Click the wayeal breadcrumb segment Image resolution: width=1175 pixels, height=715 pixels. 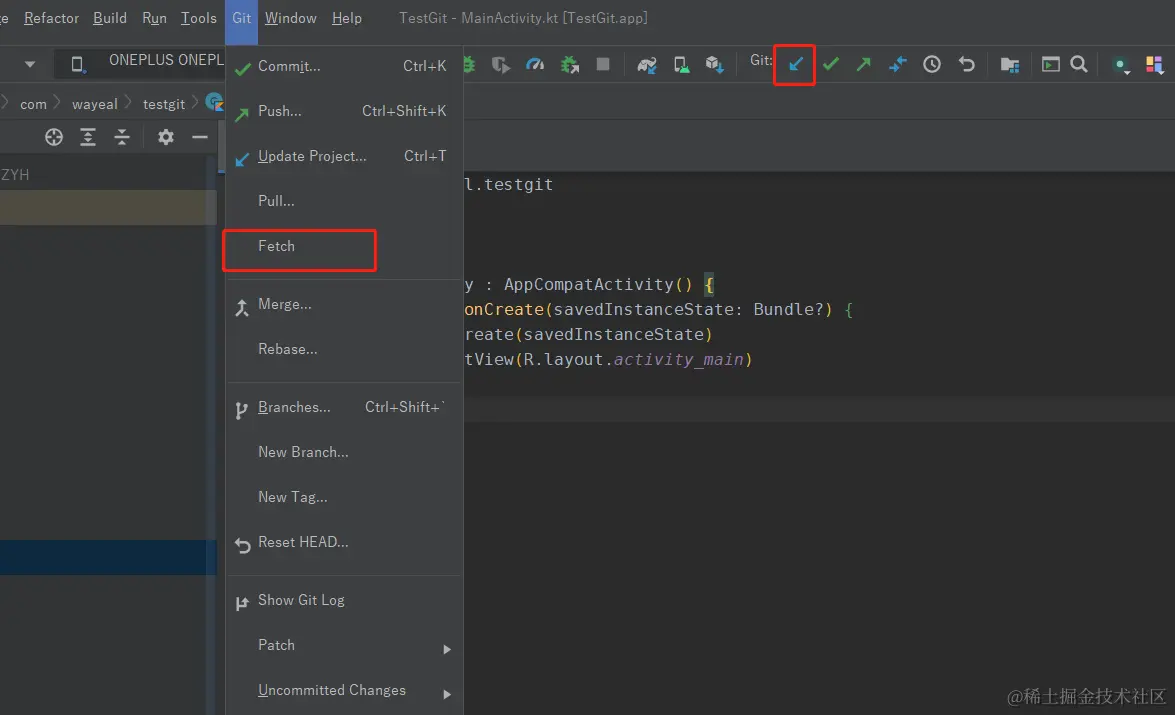pyautogui.click(x=94, y=104)
